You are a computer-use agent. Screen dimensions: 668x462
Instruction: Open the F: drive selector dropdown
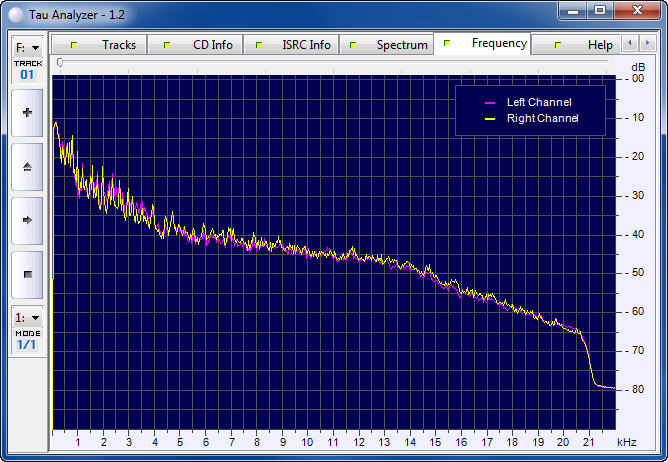point(27,47)
